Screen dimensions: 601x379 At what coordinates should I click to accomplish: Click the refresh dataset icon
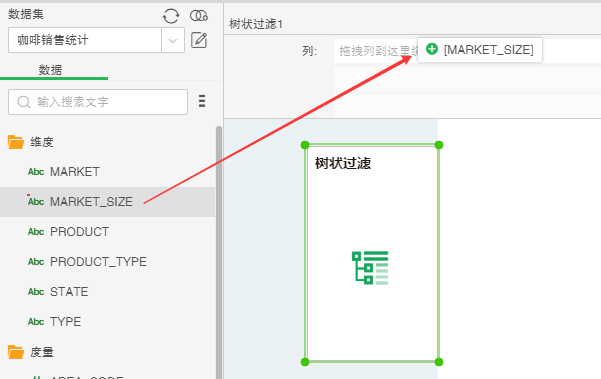pos(171,16)
